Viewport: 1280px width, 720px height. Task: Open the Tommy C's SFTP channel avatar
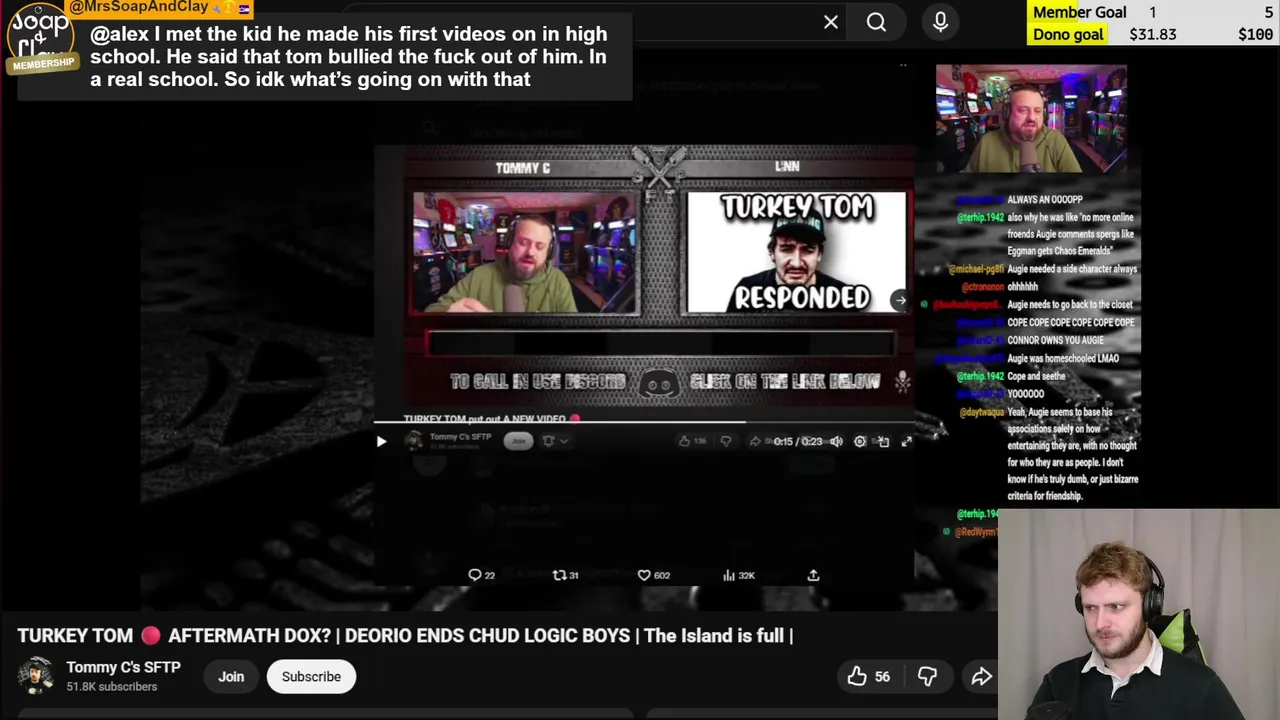pos(36,677)
